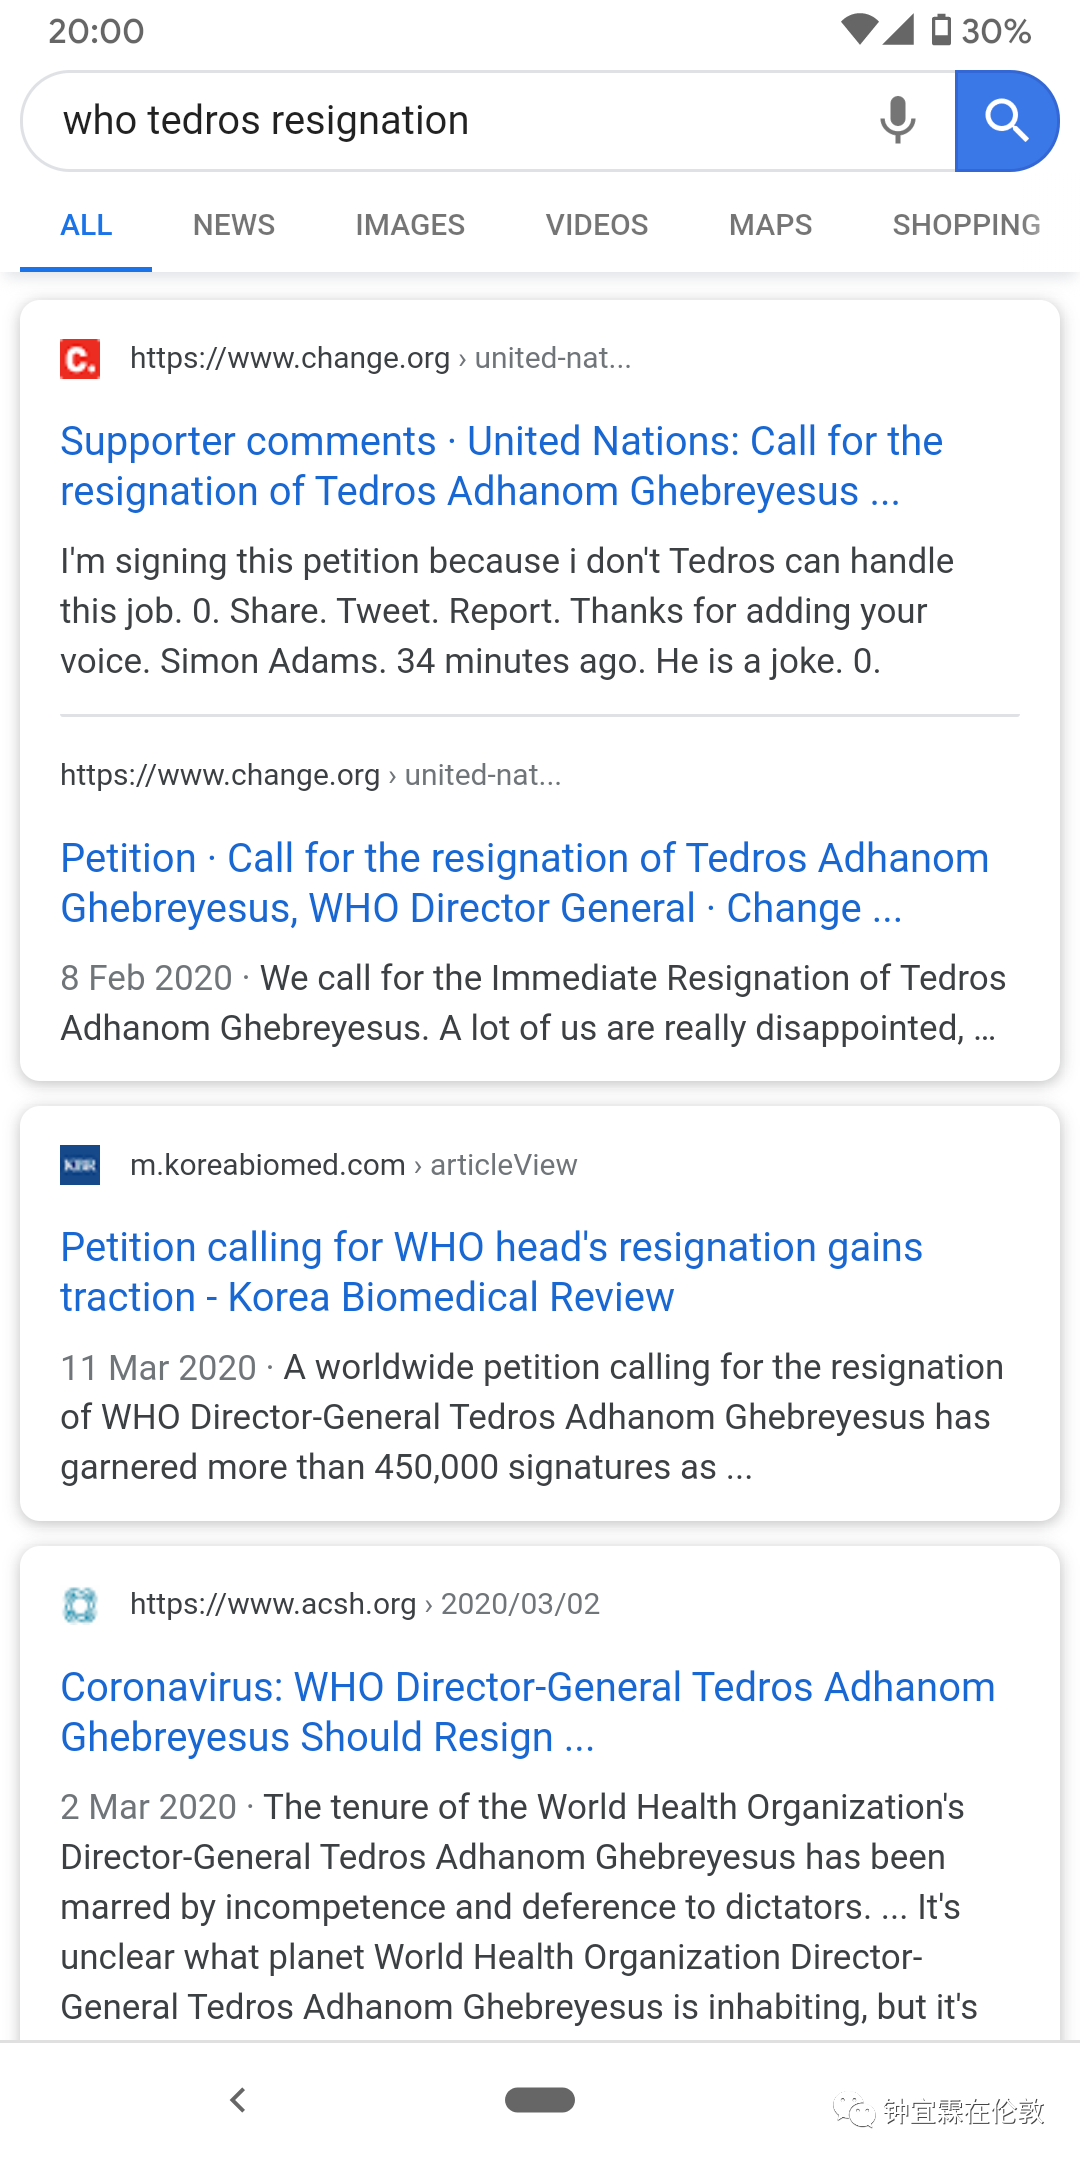Open Korea Biomedical Review petition article
Screen dimensions: 1080x2160
tap(491, 1272)
